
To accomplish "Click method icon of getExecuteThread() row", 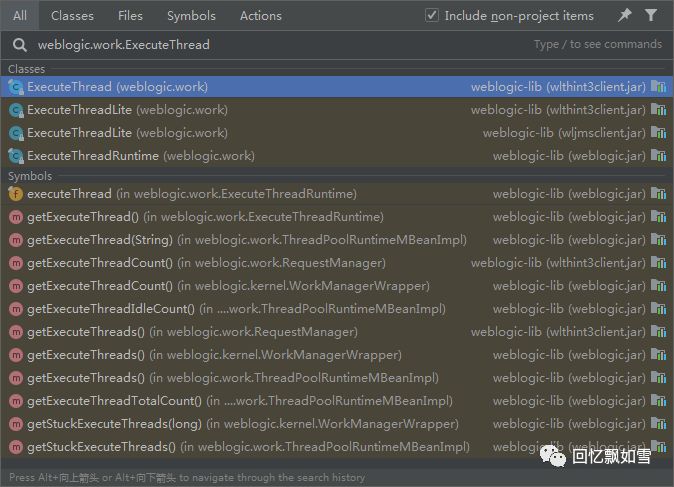I will tap(16, 217).
